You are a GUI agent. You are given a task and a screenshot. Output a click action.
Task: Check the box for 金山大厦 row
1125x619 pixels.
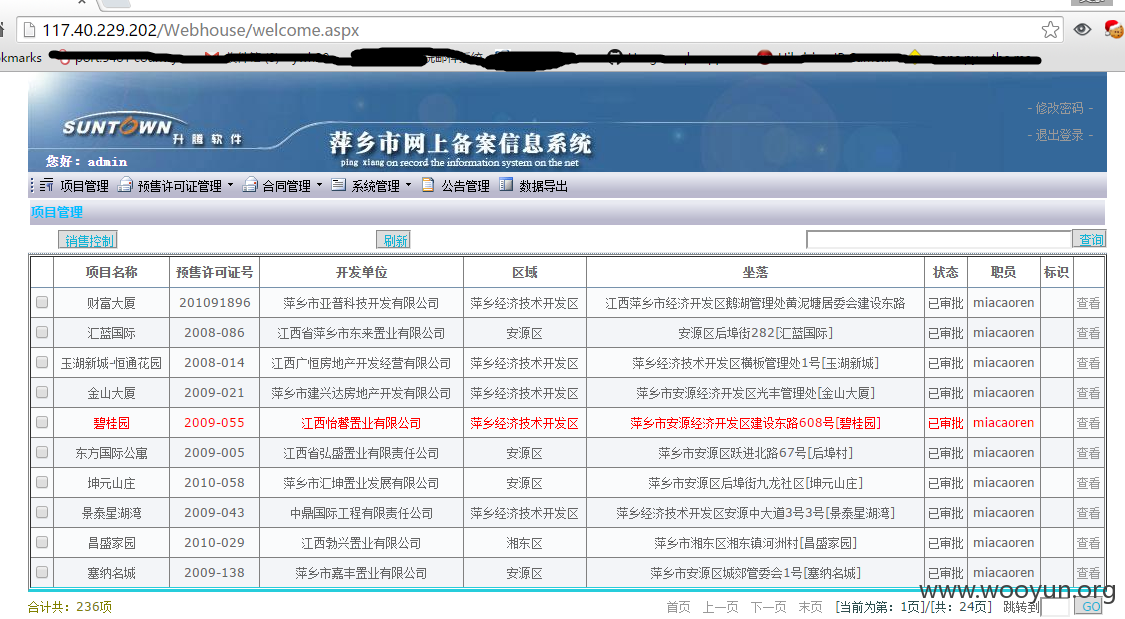tap(42, 392)
